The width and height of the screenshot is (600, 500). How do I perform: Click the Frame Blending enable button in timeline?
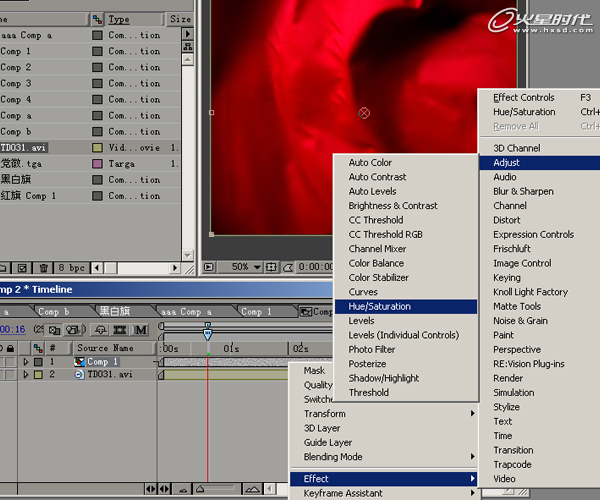(x=121, y=329)
